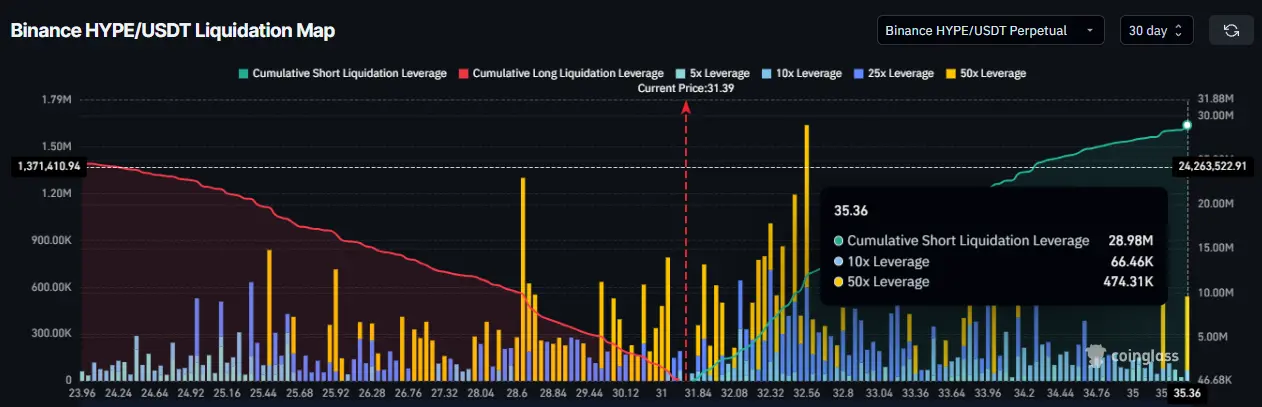Toggle the 50x Leverage legend series

(986, 73)
